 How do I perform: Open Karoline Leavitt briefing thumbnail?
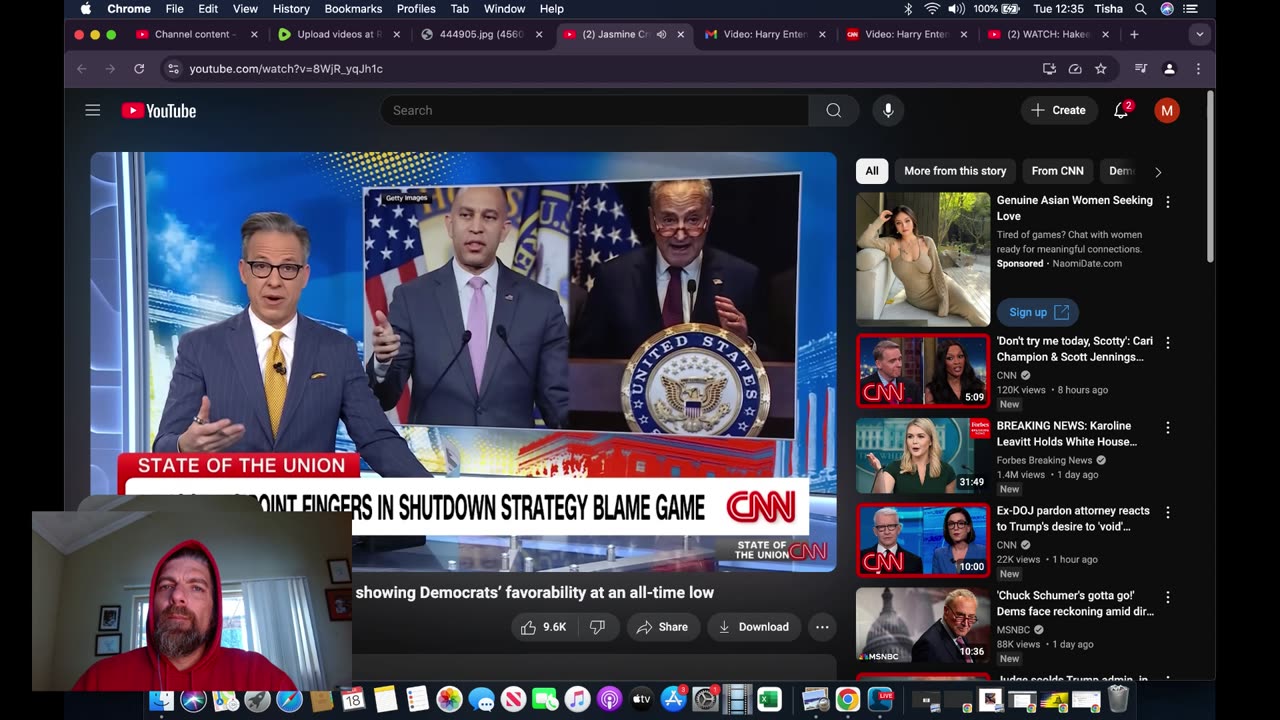(923, 456)
